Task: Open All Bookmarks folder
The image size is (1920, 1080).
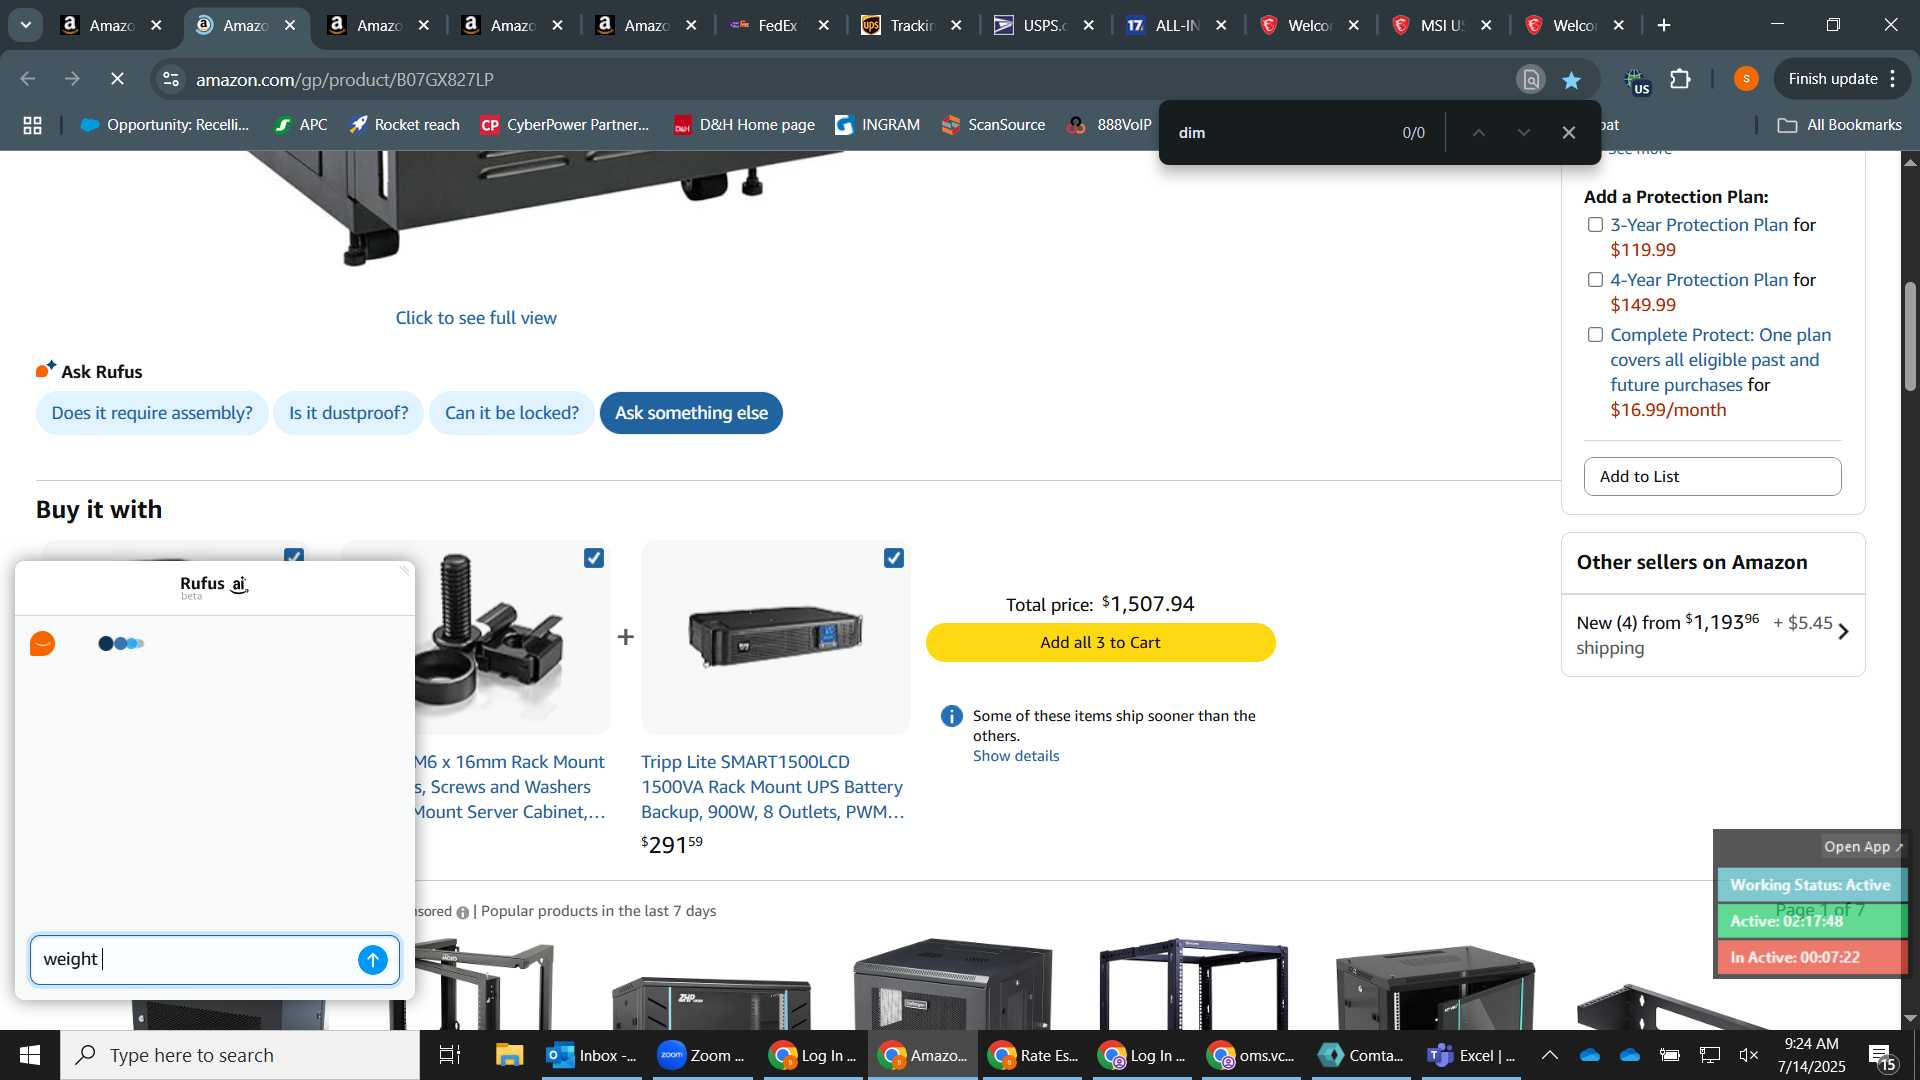Action: coord(1839,125)
